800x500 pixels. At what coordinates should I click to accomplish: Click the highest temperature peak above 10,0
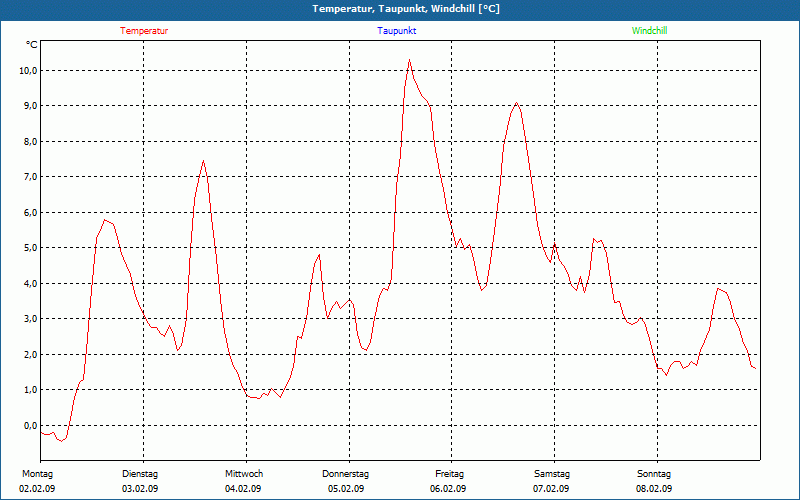[x=409, y=60]
